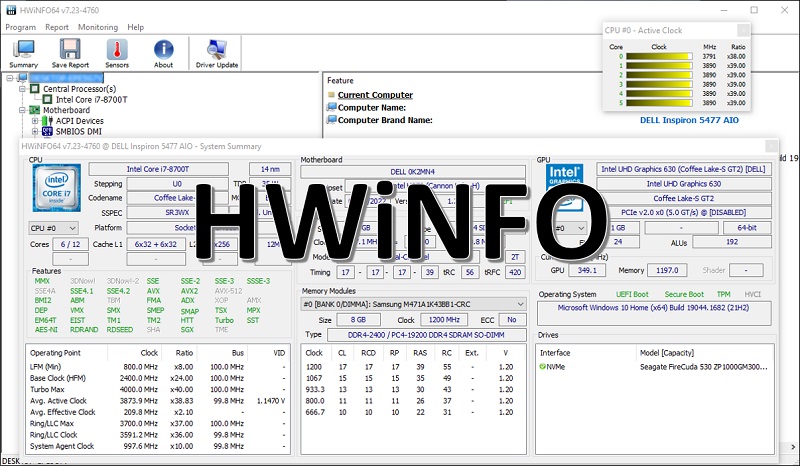
Task: Click the Intel Core i7 CPU logo
Action: pyautogui.click(x=57, y=188)
